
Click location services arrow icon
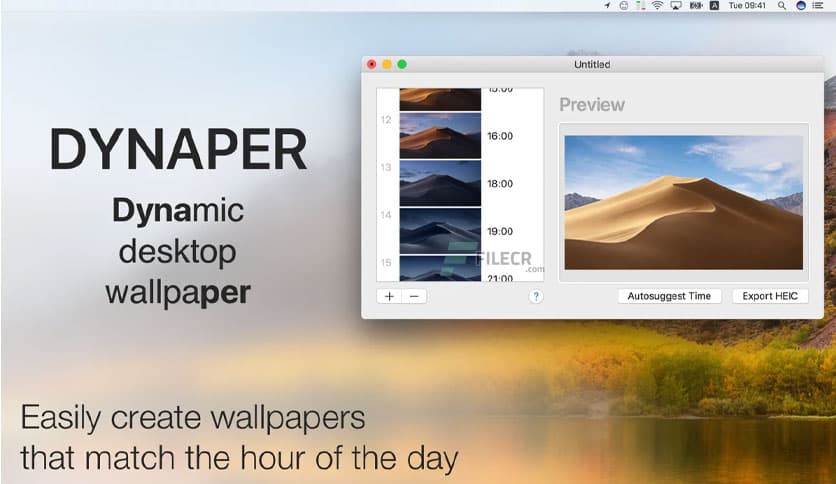click(x=607, y=5)
